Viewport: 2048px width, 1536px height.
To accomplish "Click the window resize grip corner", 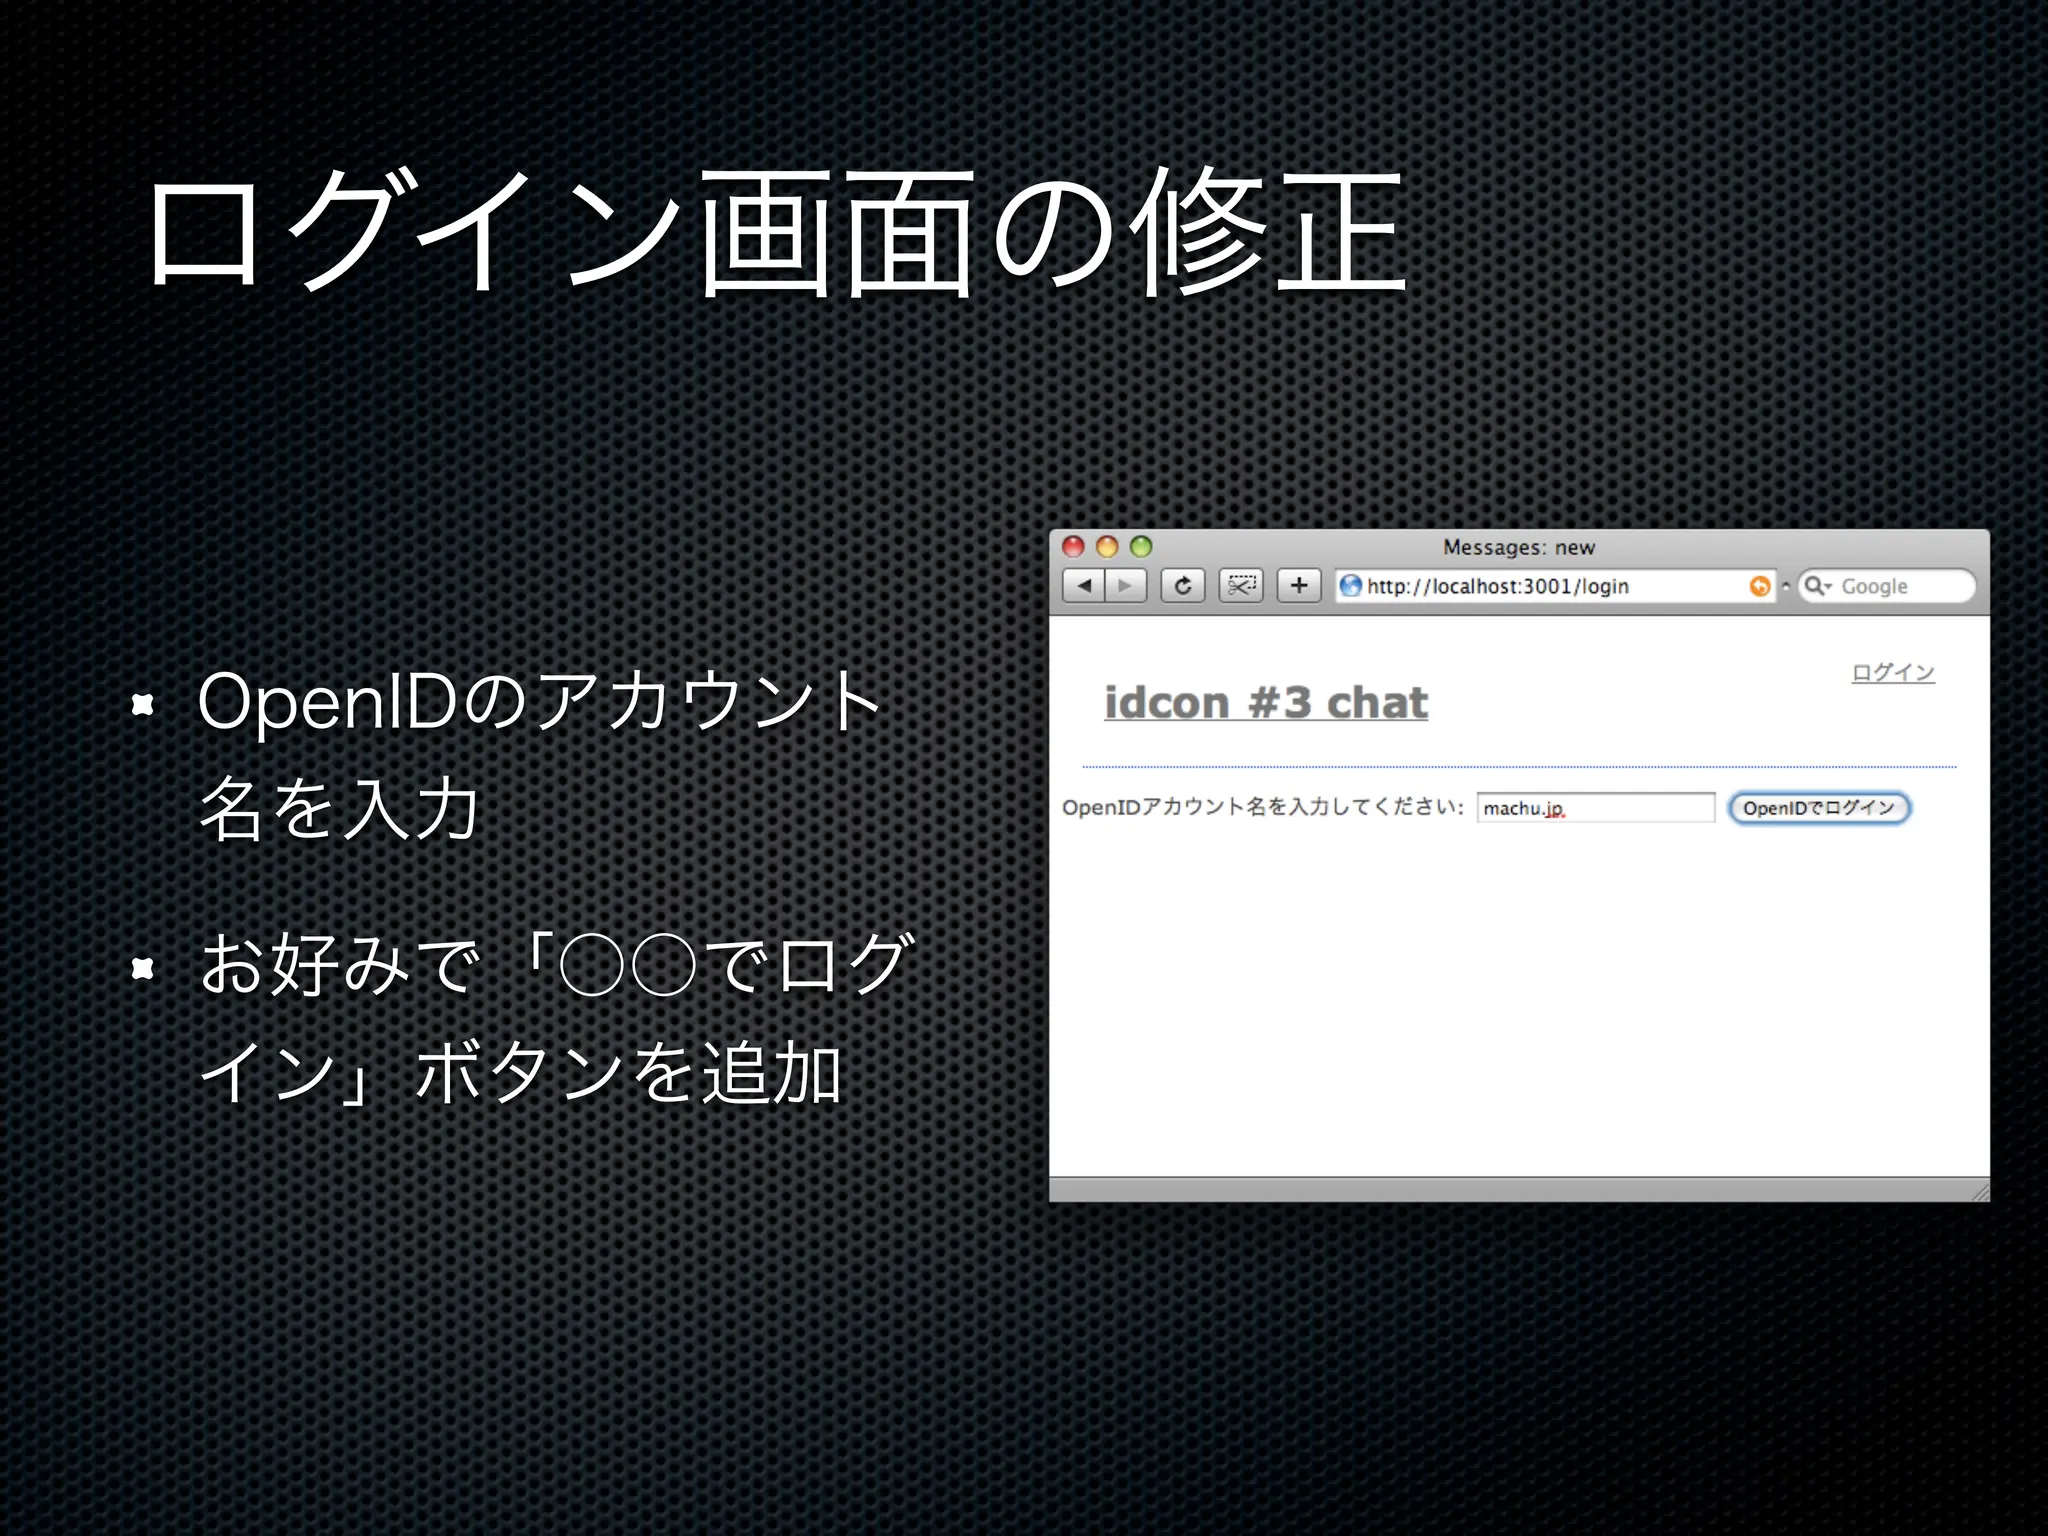I will 1979,1191.
